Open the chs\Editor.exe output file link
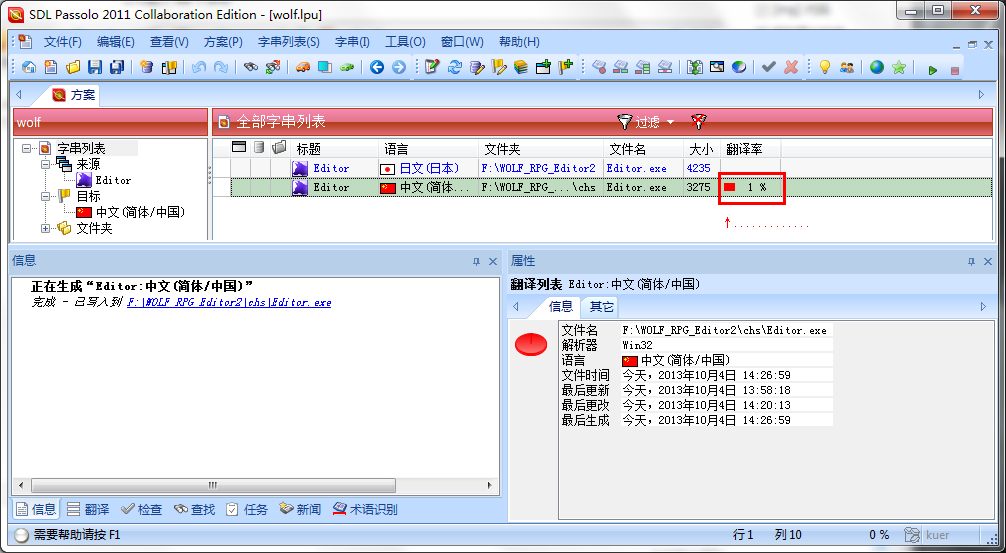This screenshot has height=553, width=1006. [229, 302]
